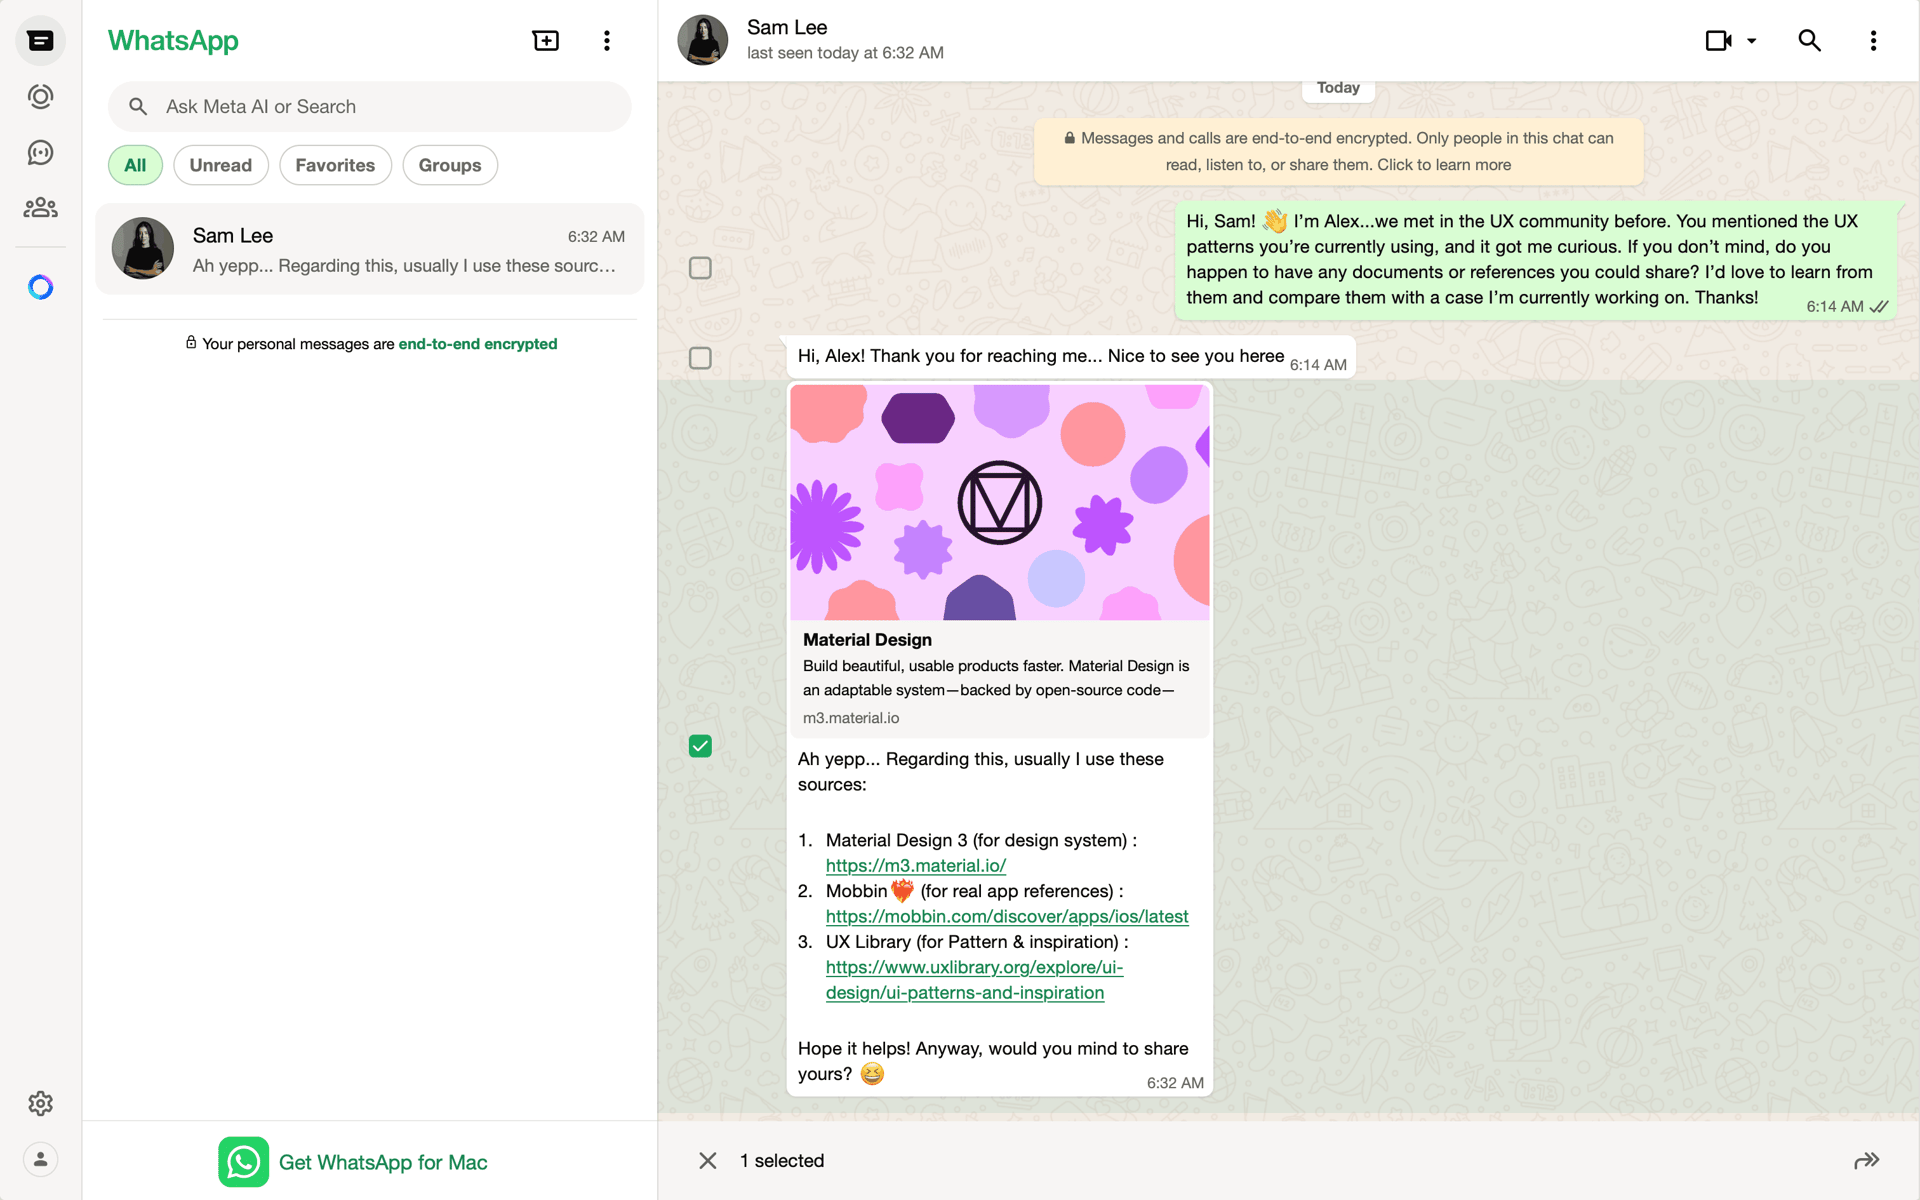Viewport: 1920px width, 1200px height.
Task: Open Settings gear in sidebar
Action: (40, 1103)
